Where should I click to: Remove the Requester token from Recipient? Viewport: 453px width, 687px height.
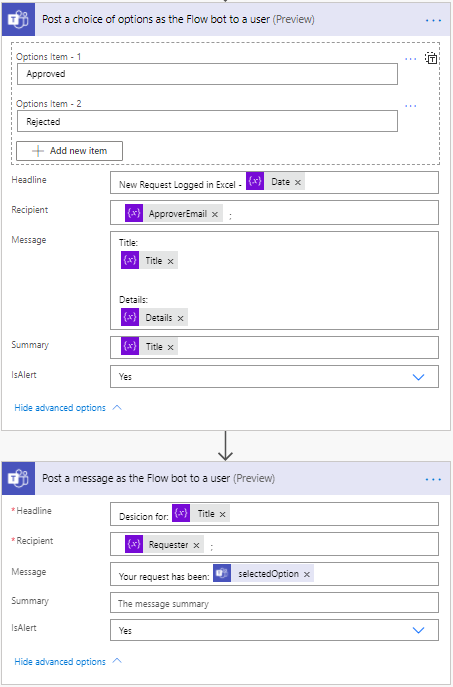point(196,545)
